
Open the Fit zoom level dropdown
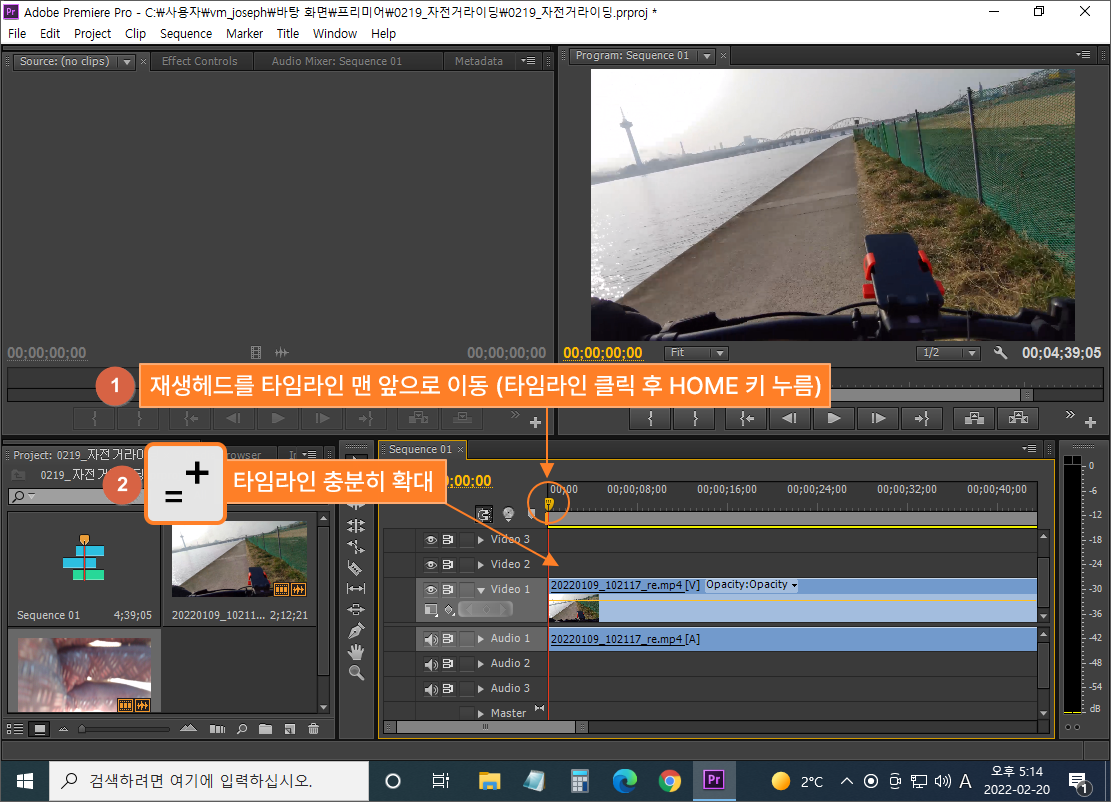click(696, 352)
